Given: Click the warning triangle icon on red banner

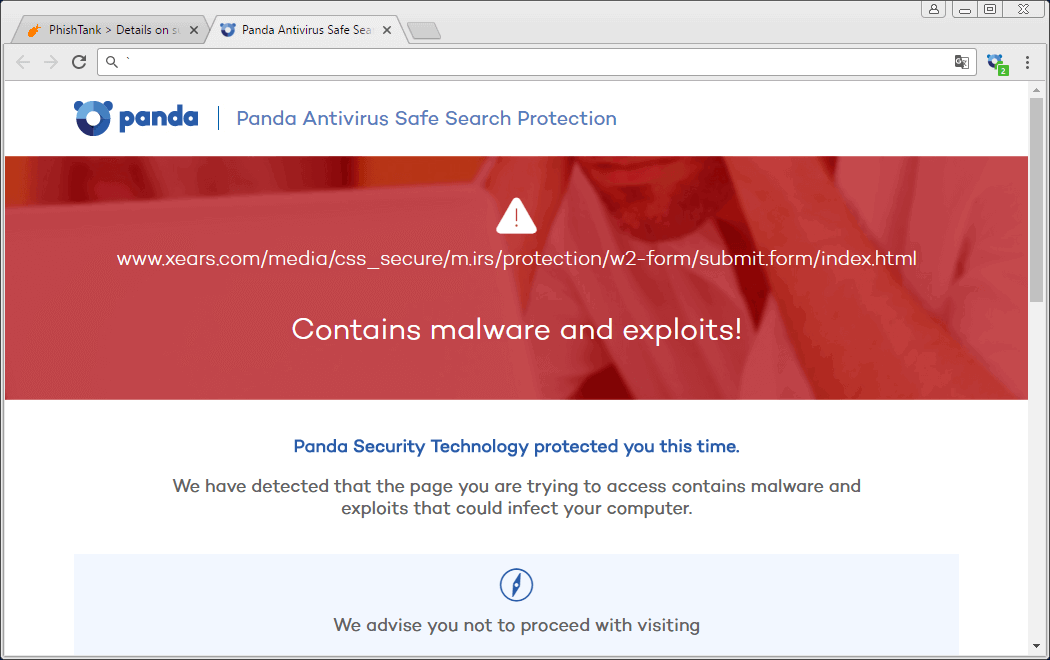Looking at the screenshot, I should pos(516,215).
